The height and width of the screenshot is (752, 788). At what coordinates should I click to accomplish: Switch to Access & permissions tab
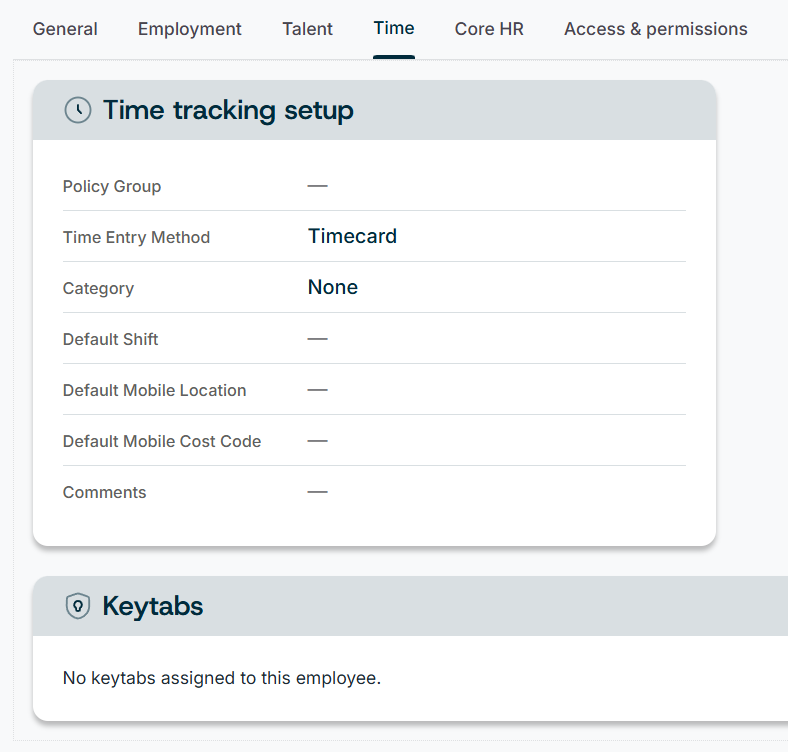656,29
